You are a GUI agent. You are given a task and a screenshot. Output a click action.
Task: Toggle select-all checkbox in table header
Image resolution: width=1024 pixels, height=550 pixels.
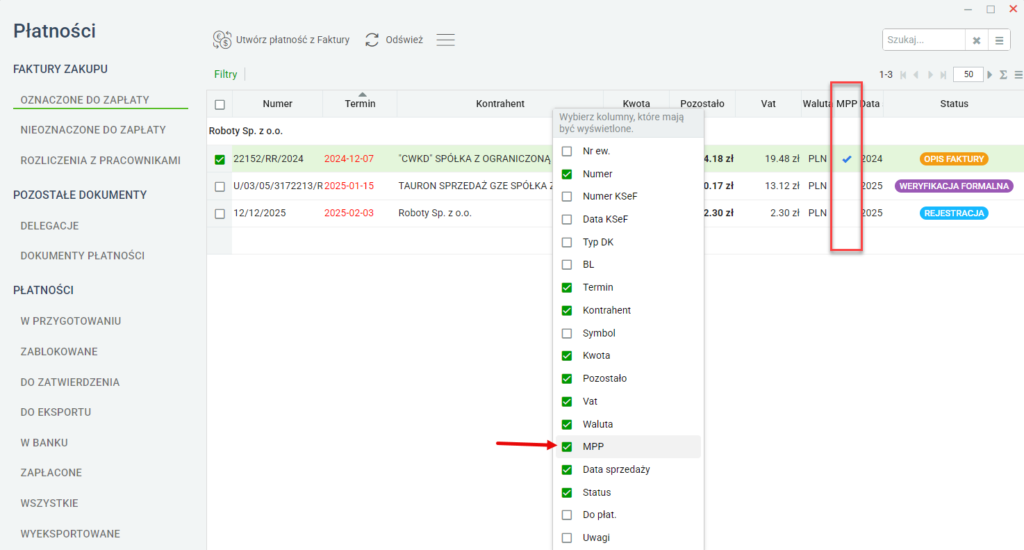pos(220,105)
